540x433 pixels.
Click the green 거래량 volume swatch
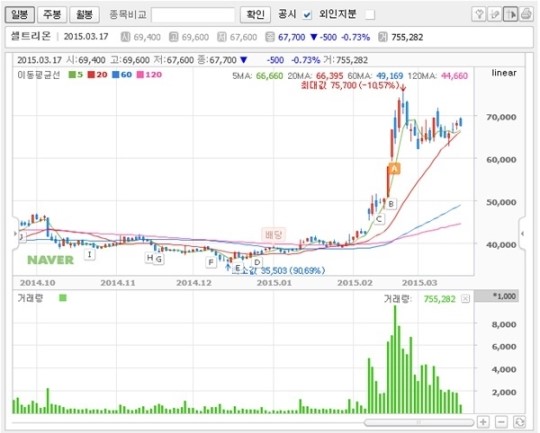(63, 298)
